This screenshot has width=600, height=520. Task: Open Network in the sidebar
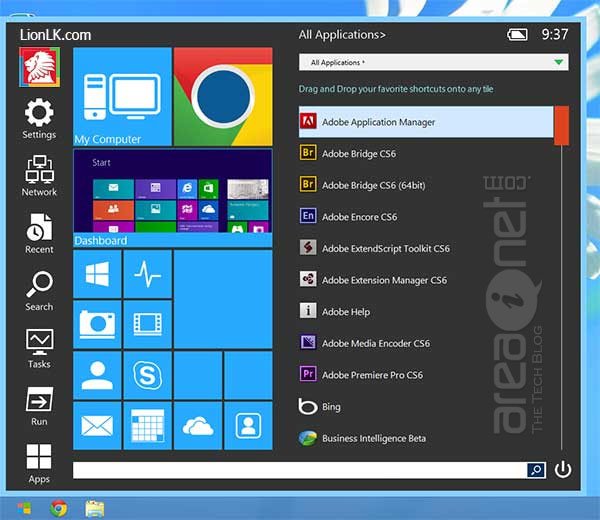(x=39, y=176)
